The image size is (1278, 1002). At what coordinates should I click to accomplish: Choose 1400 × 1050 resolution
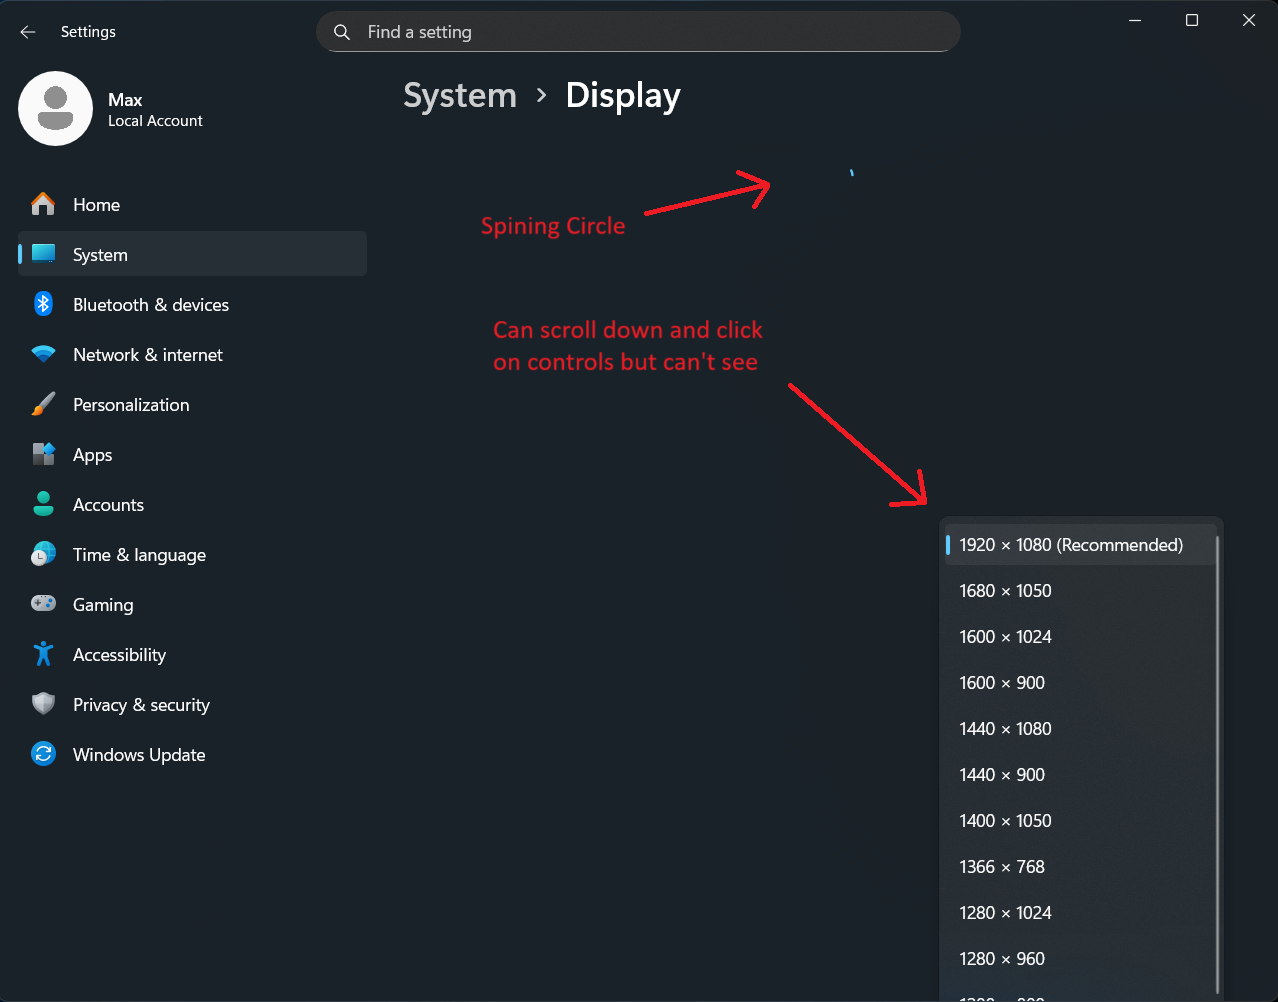tap(1080, 821)
